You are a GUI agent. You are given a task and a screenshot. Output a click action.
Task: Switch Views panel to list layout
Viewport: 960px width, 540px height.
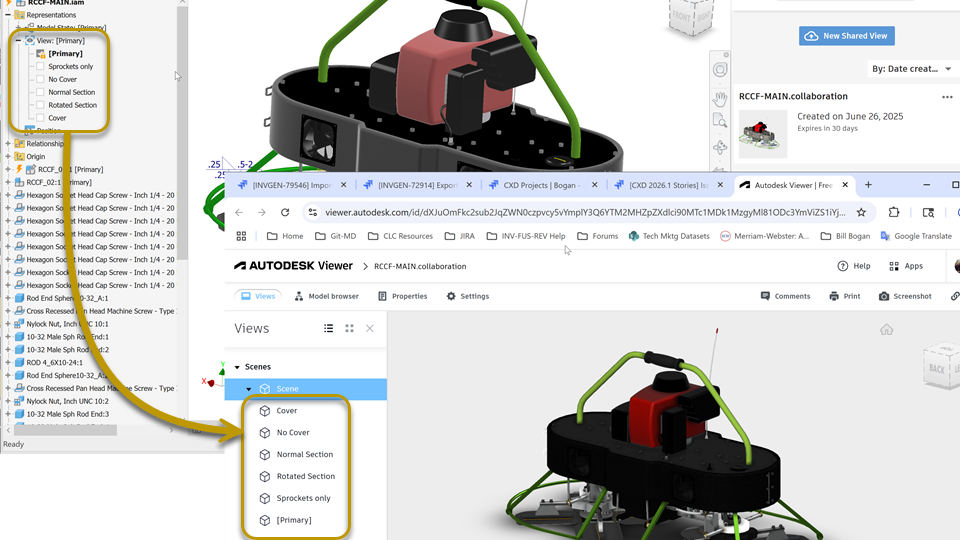pos(329,329)
